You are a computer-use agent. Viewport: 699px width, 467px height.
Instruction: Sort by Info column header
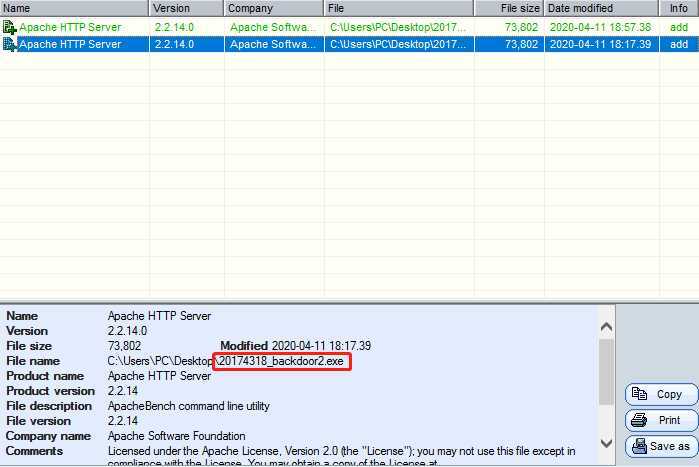pos(679,8)
